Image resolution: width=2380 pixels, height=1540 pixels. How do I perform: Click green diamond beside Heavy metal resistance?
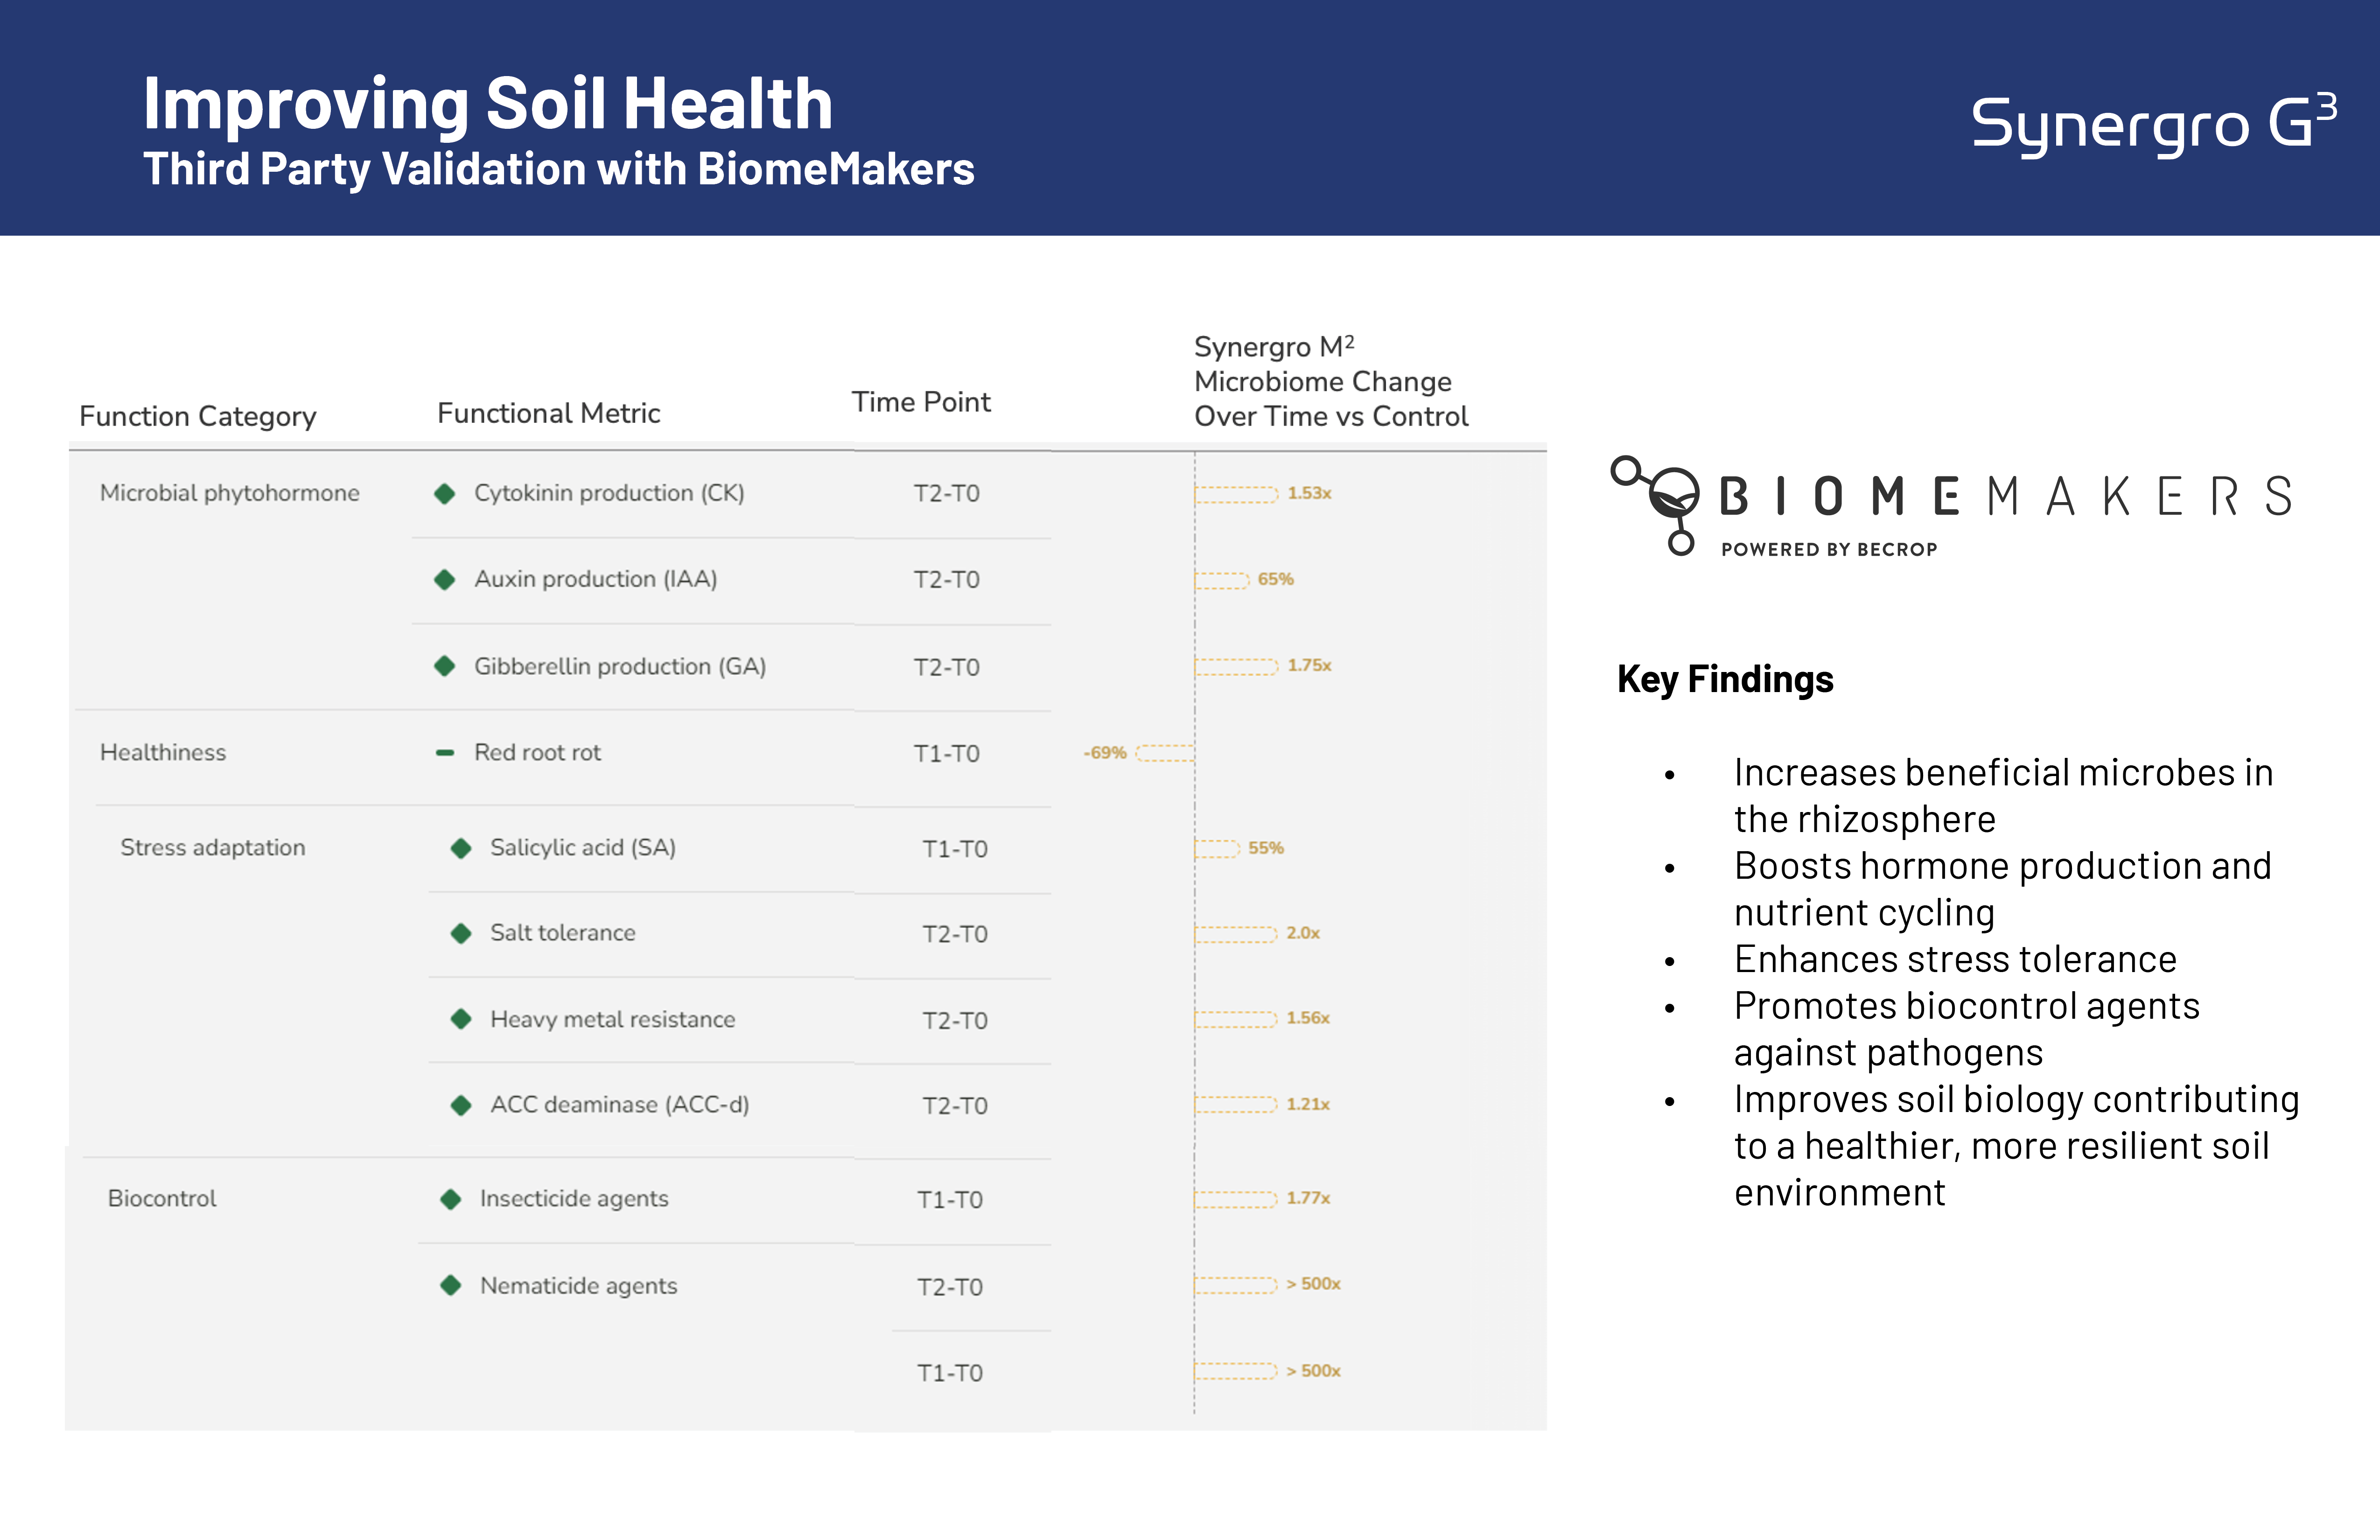461,1019
